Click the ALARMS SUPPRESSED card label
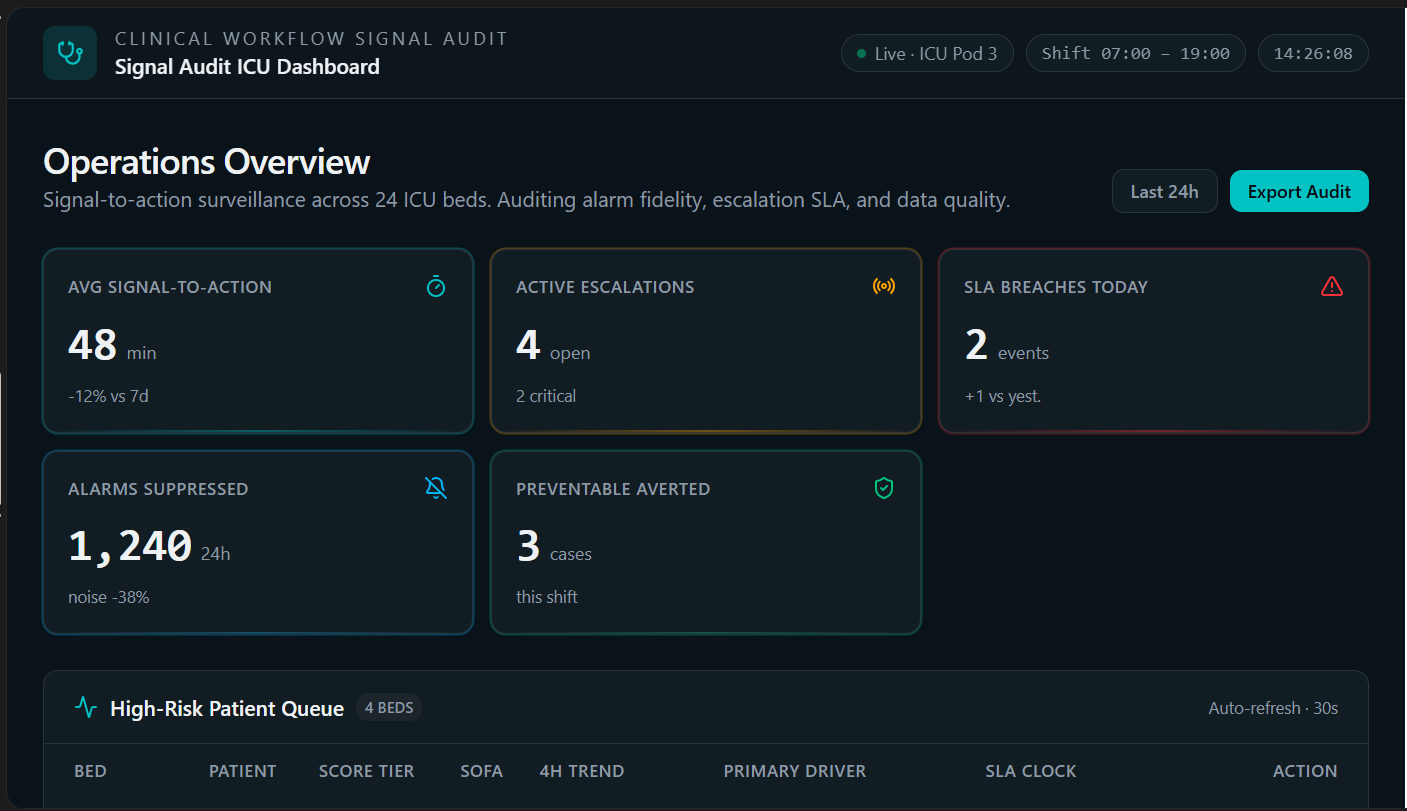Viewport: 1407px width, 811px height. [x=158, y=489]
